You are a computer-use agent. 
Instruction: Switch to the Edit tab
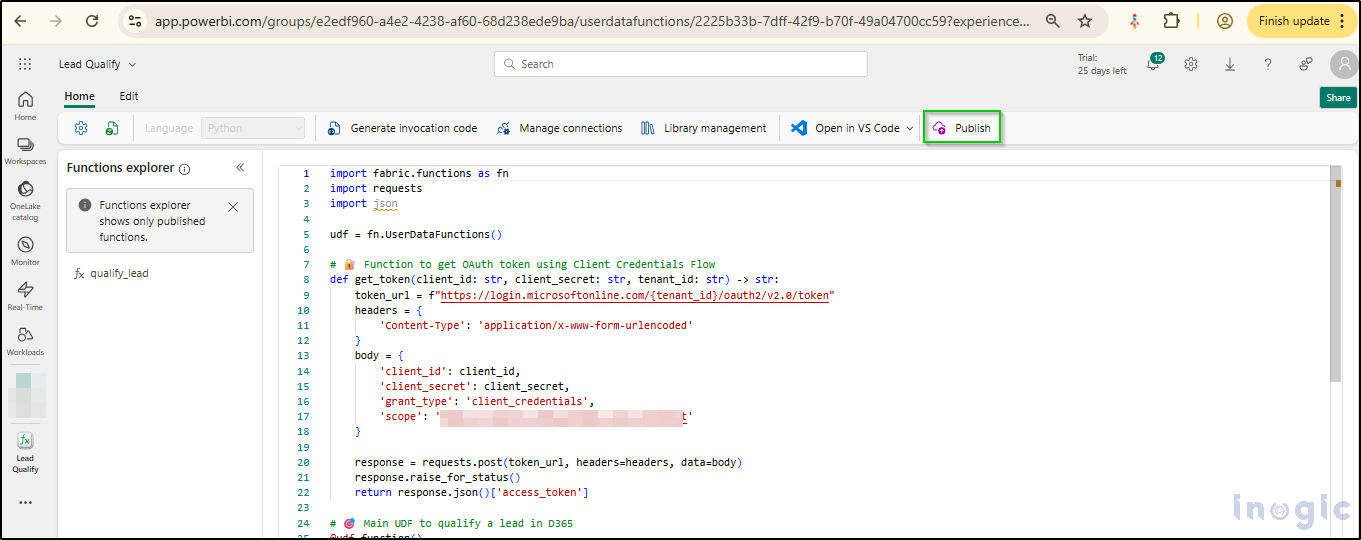pyautogui.click(x=129, y=96)
